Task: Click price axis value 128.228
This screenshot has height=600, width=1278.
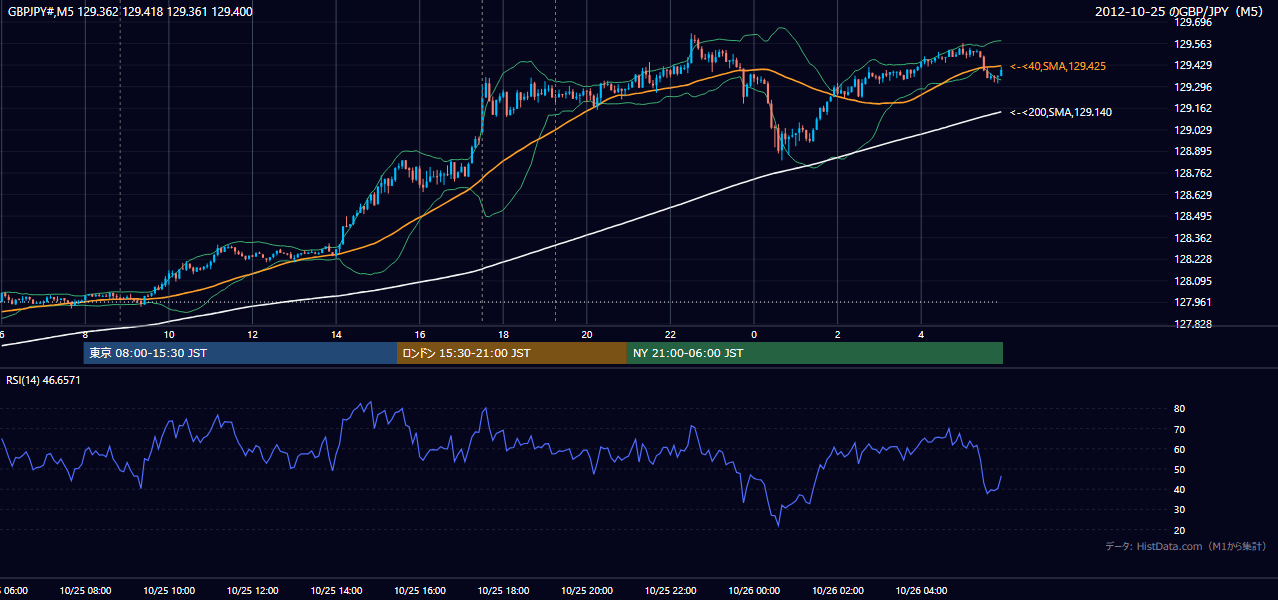Action: (x=1192, y=259)
